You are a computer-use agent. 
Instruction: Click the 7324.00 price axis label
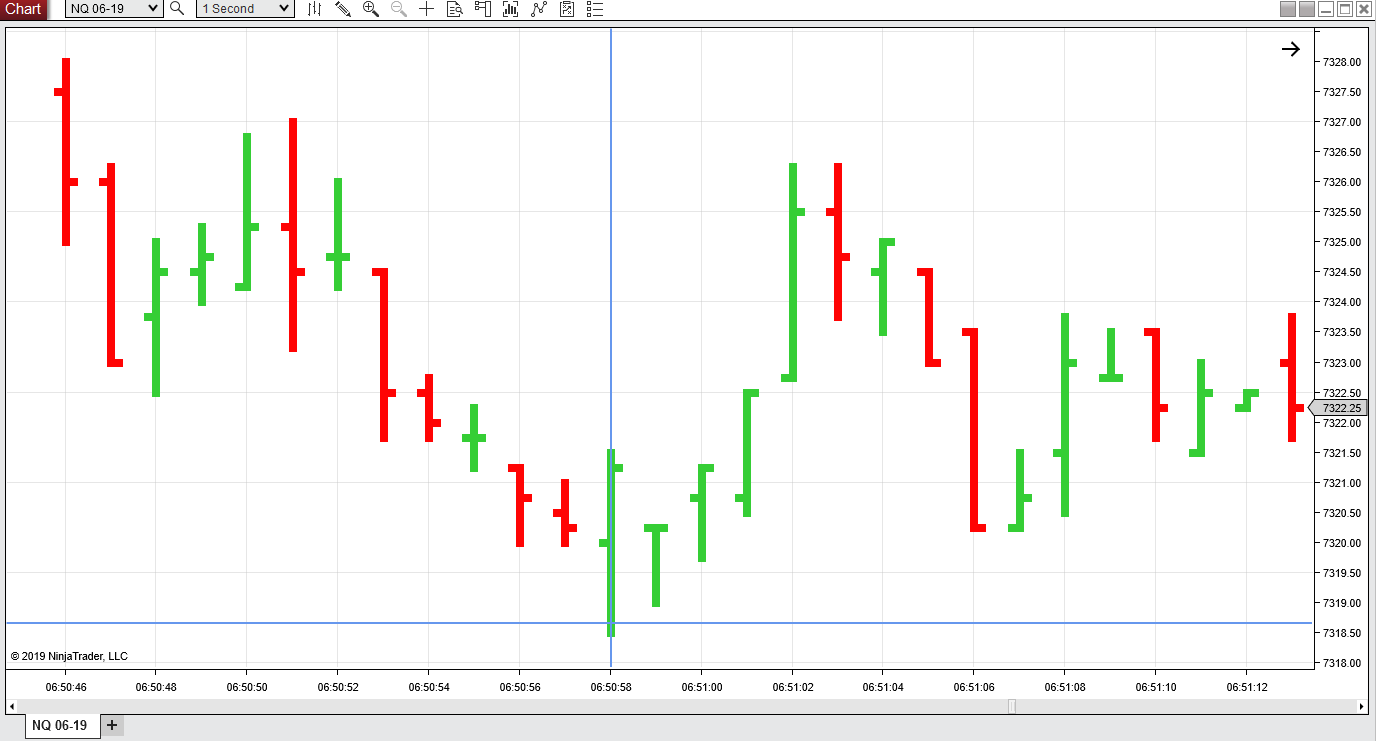(1341, 302)
